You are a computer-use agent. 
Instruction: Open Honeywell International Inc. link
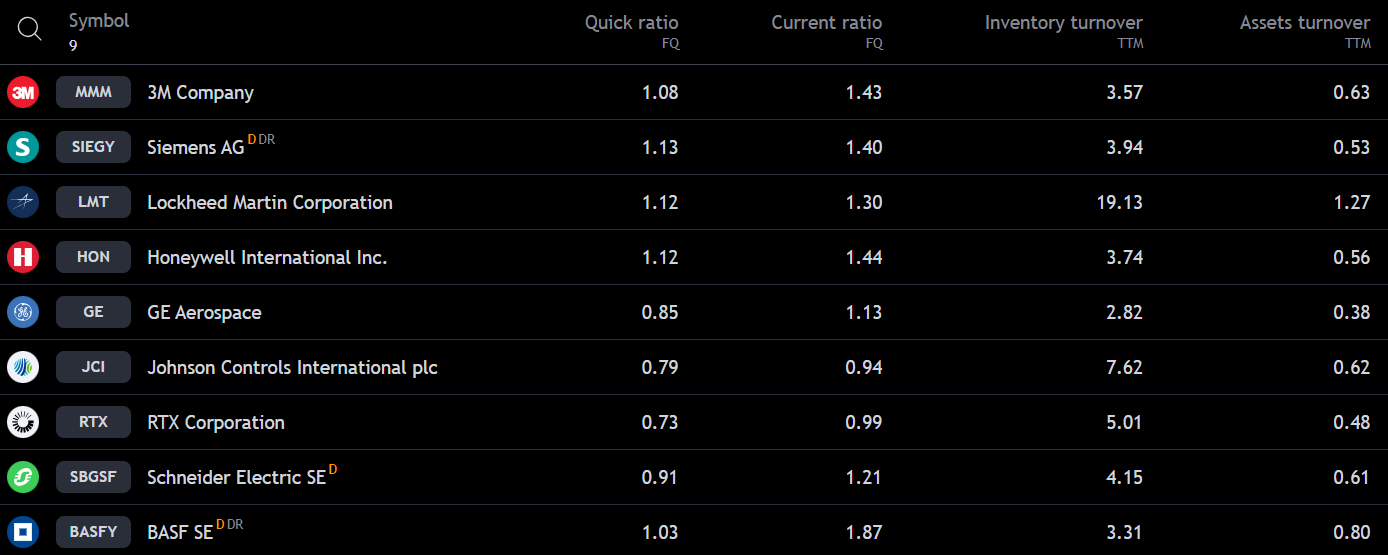267,258
